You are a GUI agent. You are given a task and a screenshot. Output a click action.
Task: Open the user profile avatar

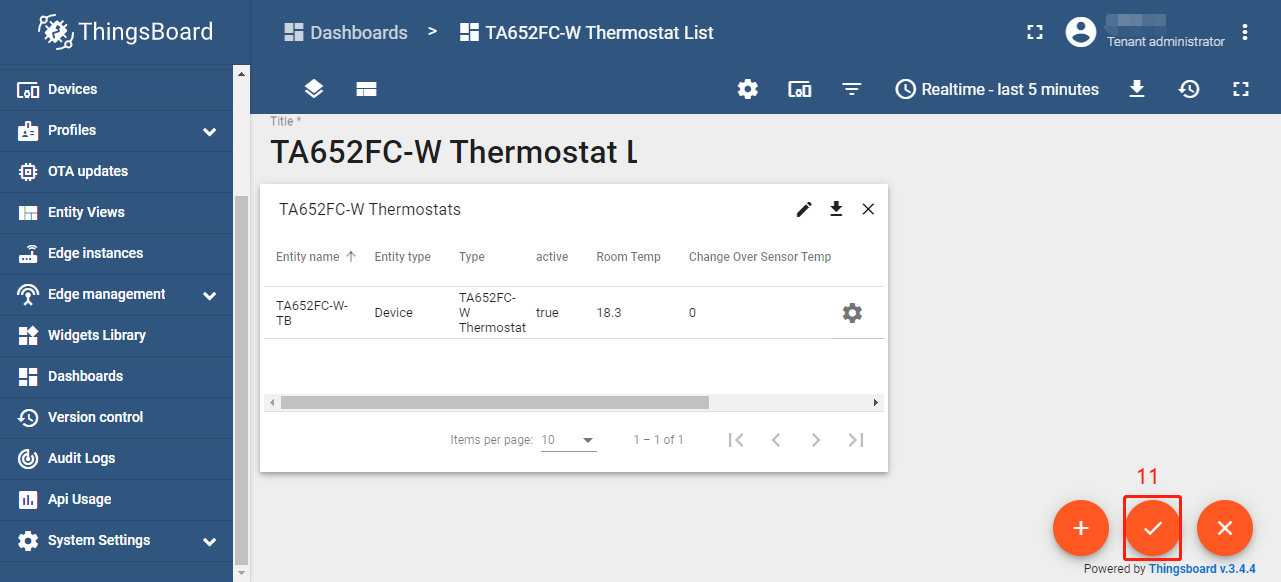(1081, 32)
